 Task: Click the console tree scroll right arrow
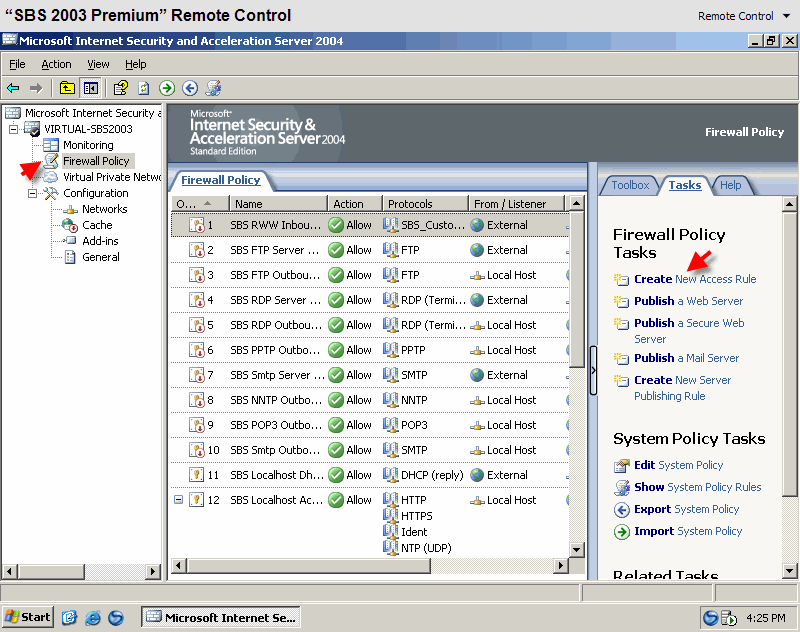point(153,571)
